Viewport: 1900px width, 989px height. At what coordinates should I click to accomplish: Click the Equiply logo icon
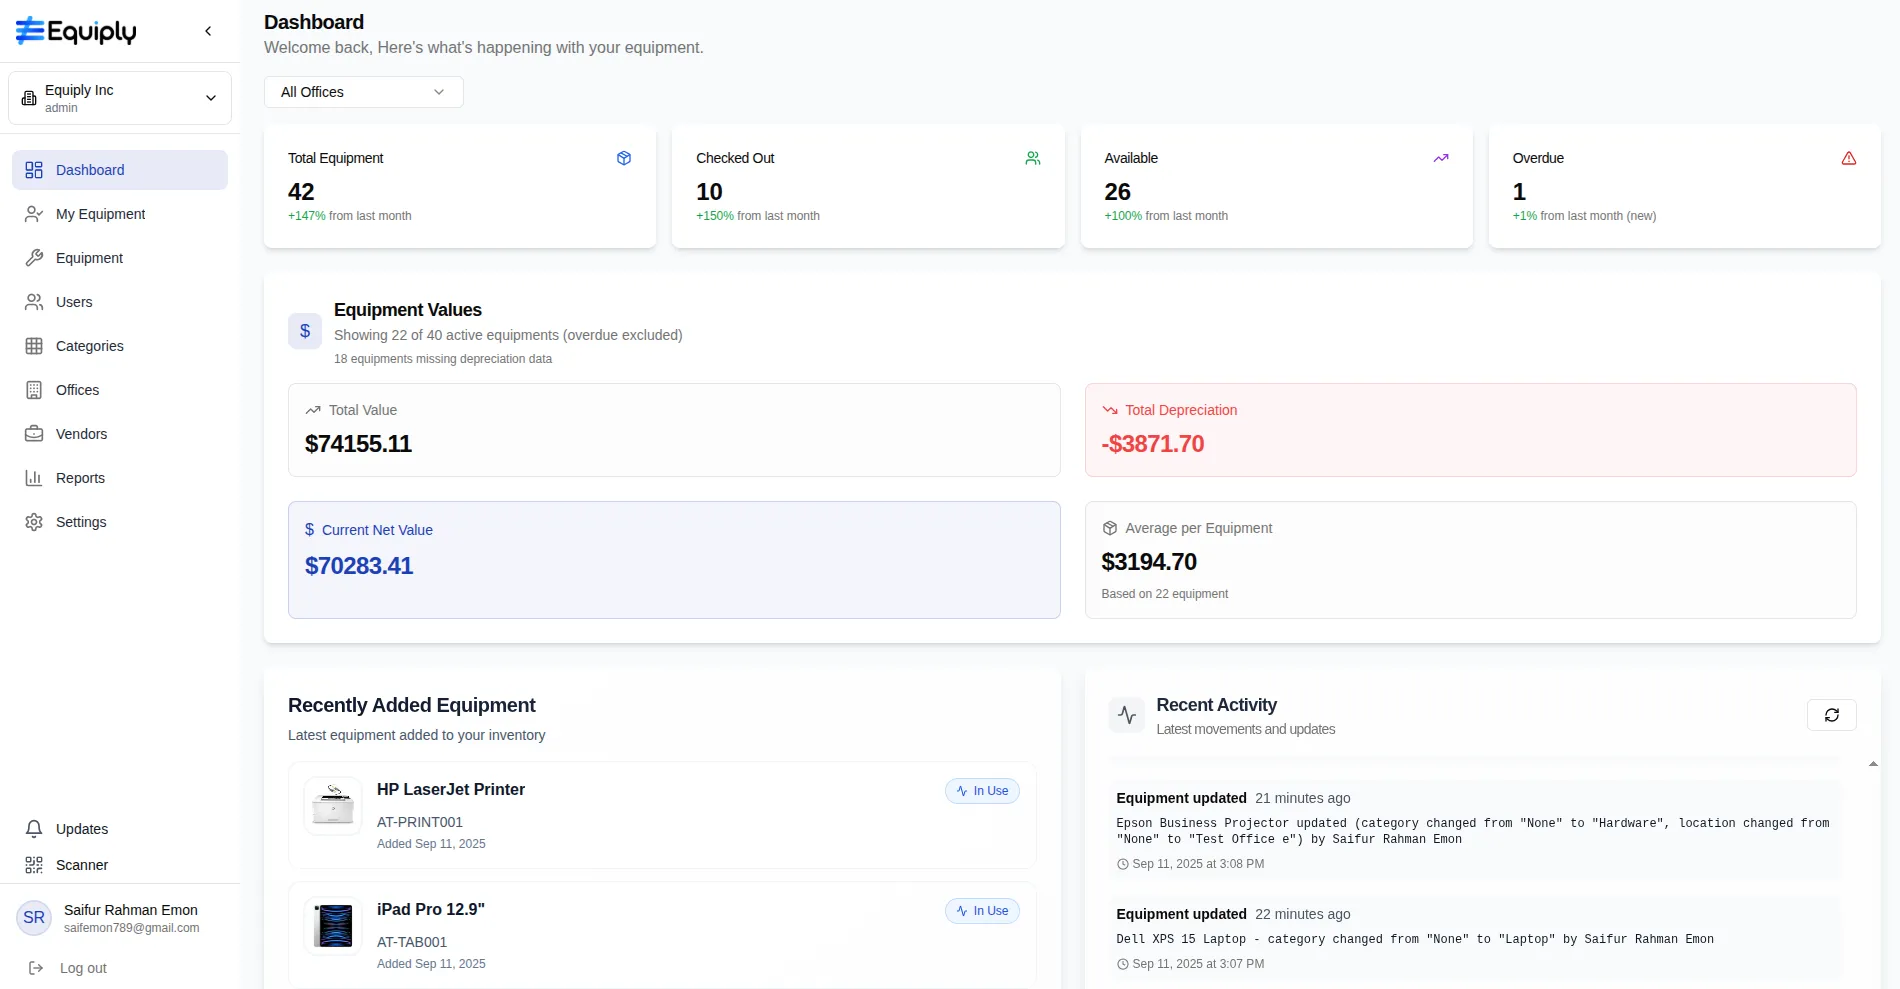[30, 31]
